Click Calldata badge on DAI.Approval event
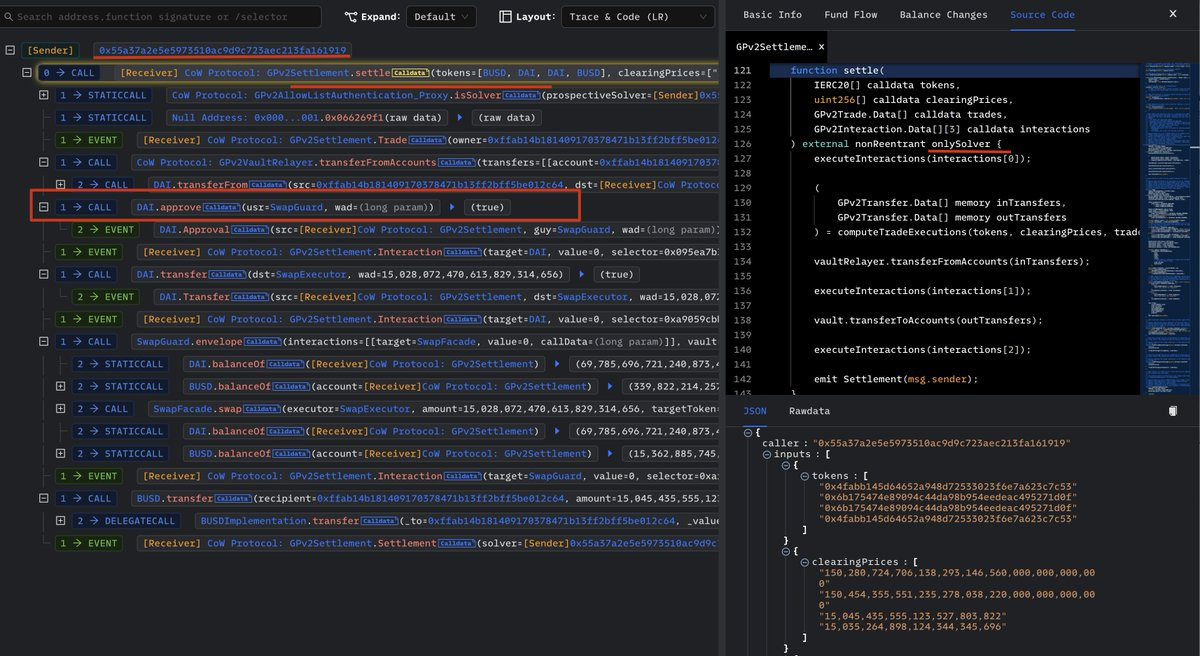The width and height of the screenshot is (1200, 656). tap(251, 229)
